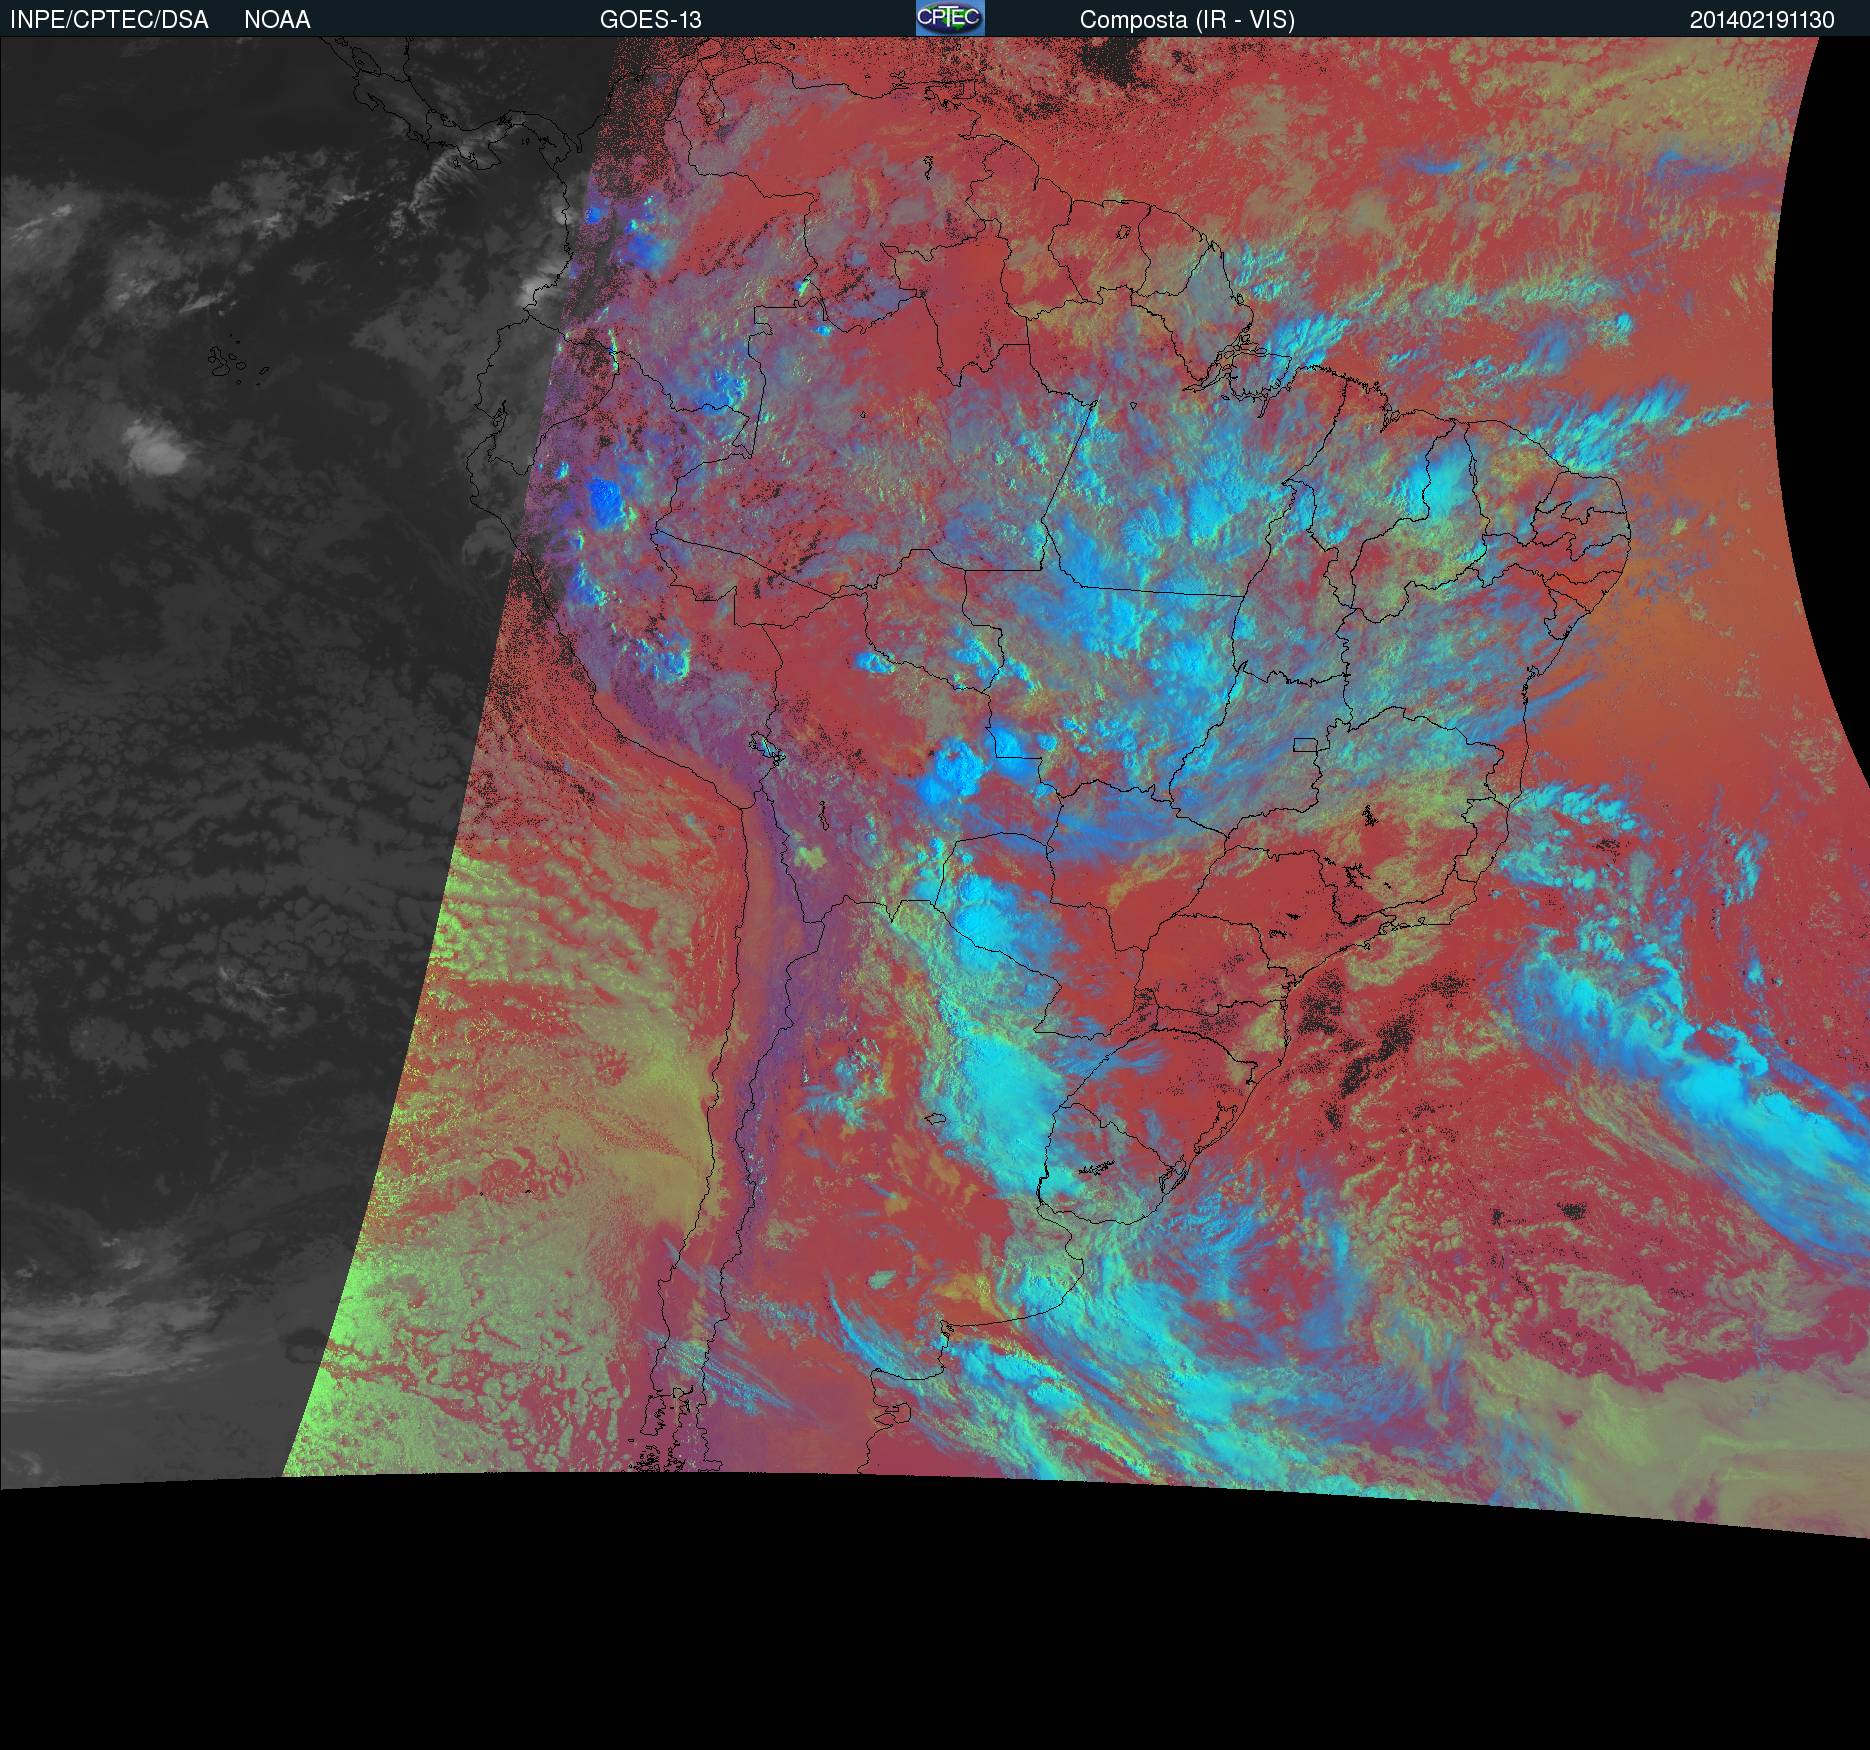The image size is (1870, 1750).
Task: Click the INPE/CPTEC/DSA header text
Action: 109,20
